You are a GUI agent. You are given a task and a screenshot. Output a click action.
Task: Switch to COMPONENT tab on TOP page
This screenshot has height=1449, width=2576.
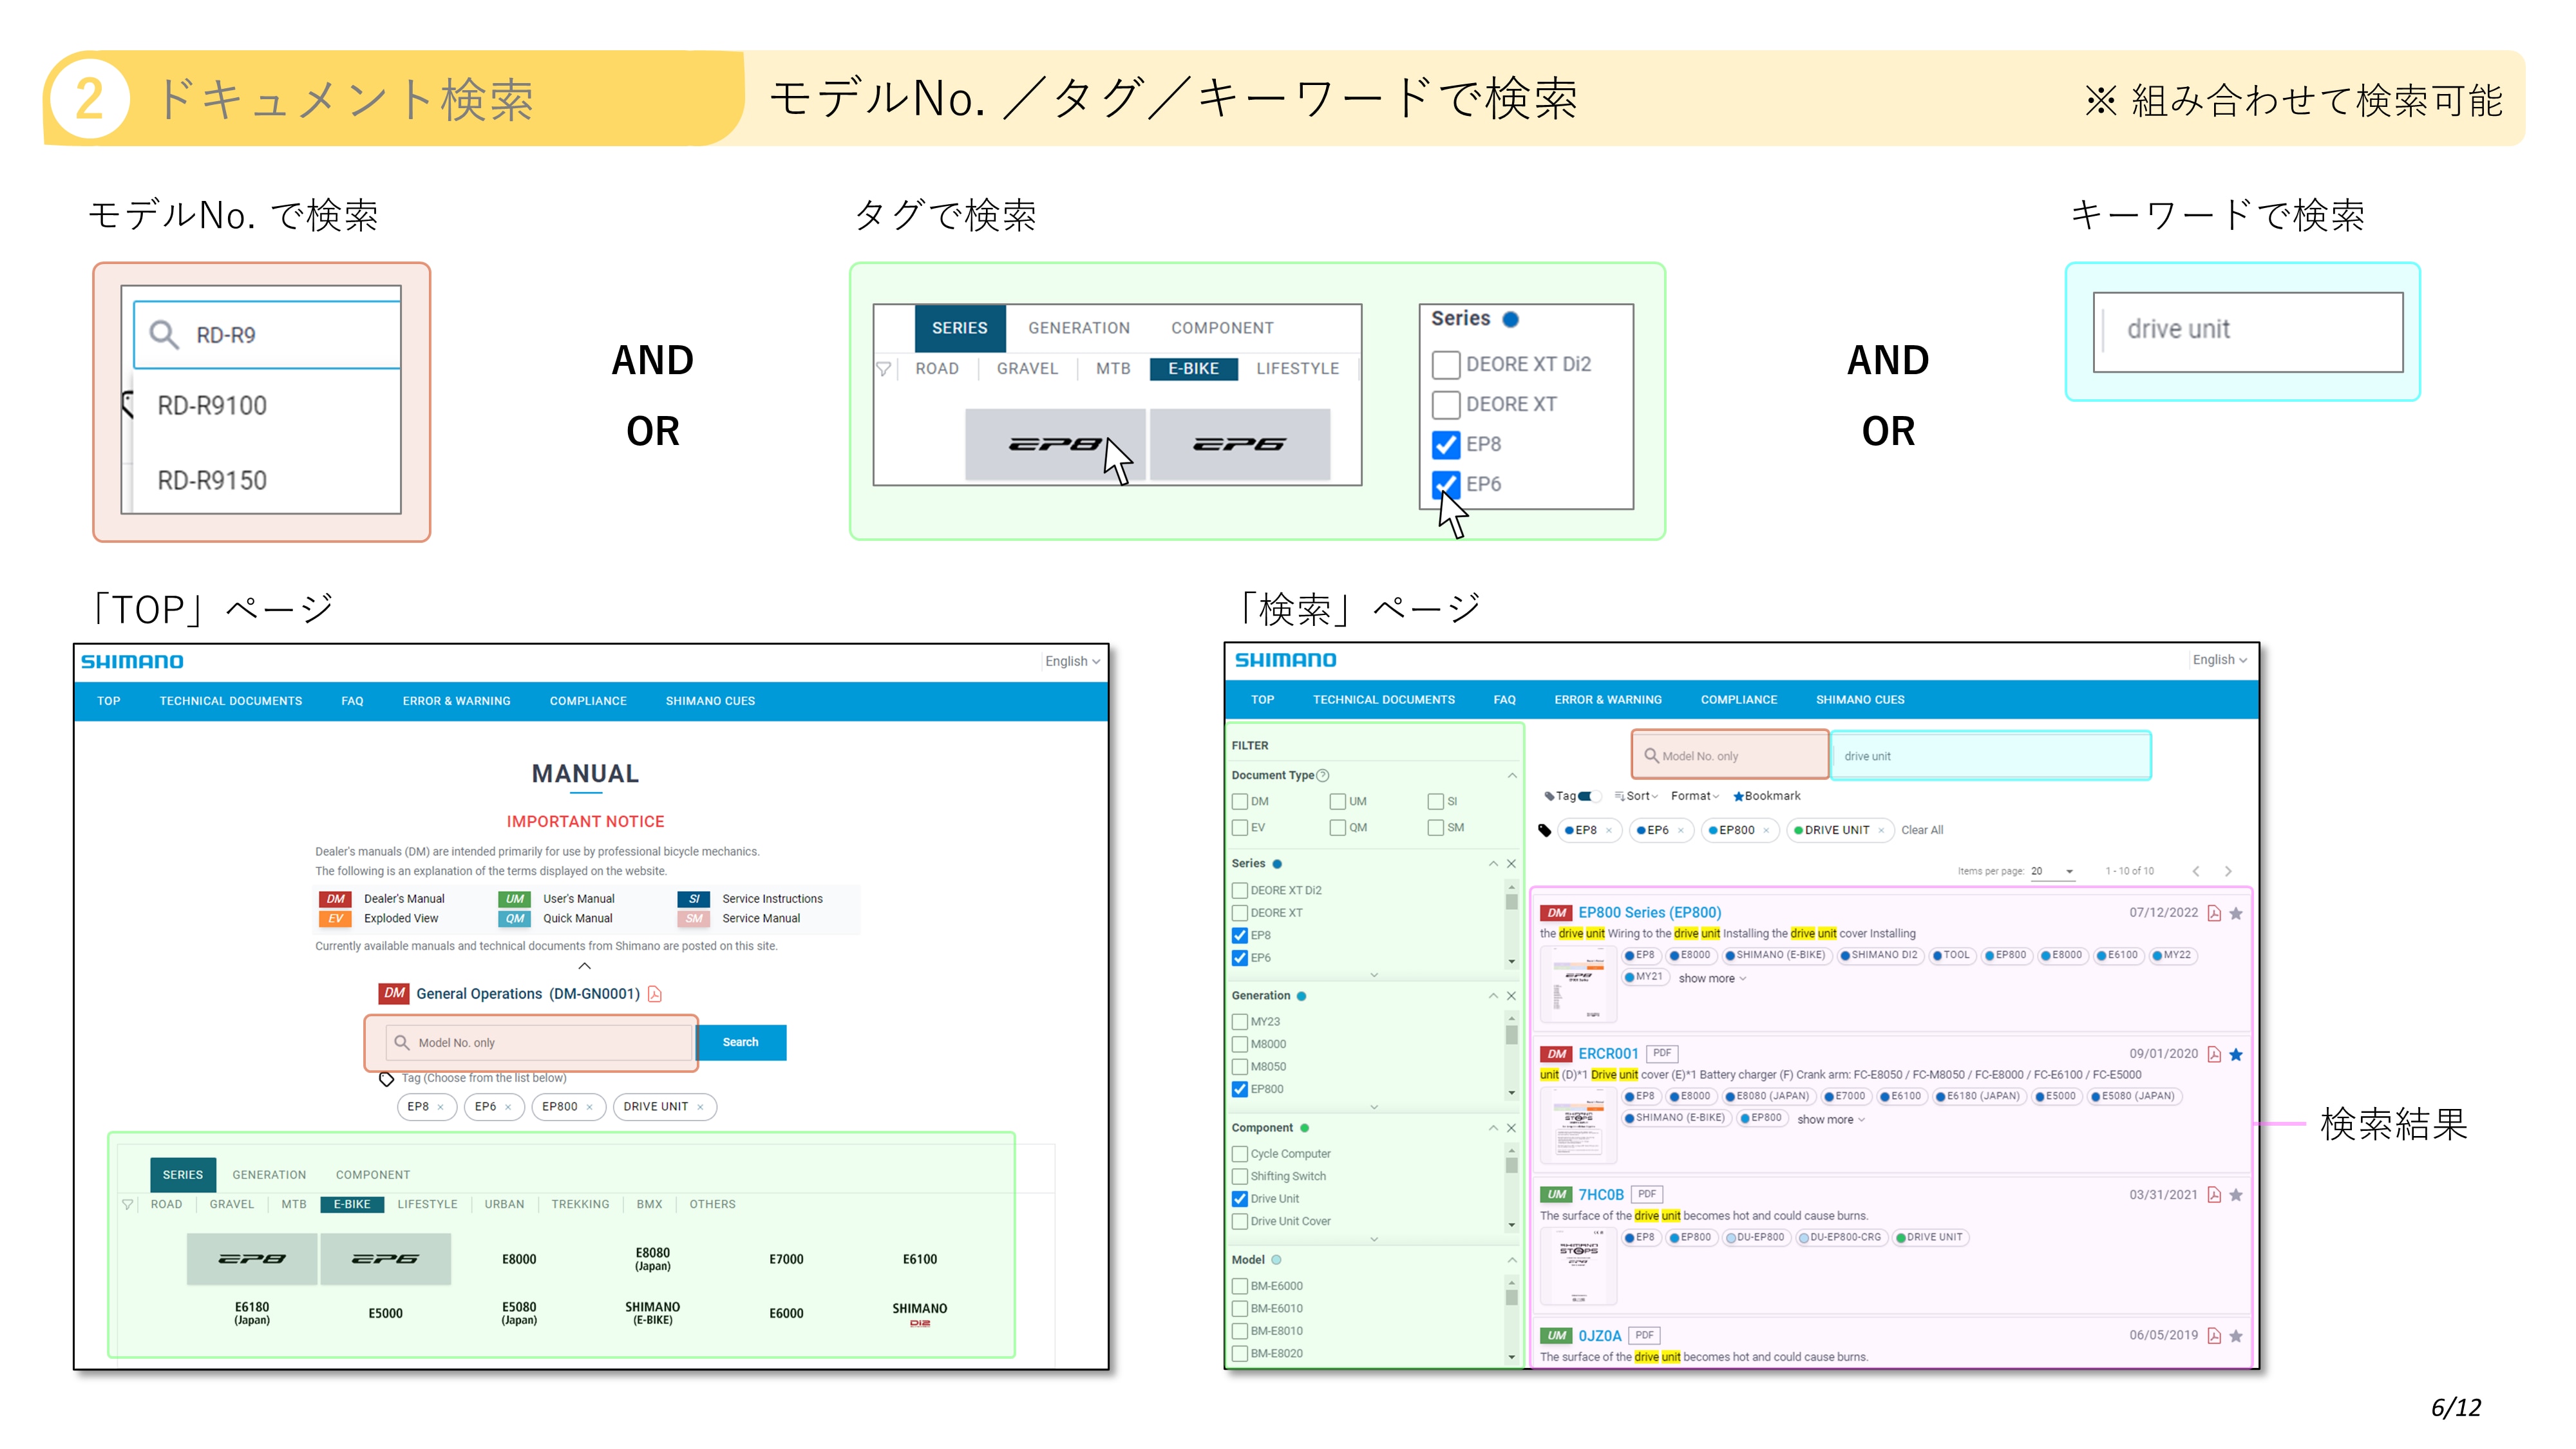point(372,1175)
